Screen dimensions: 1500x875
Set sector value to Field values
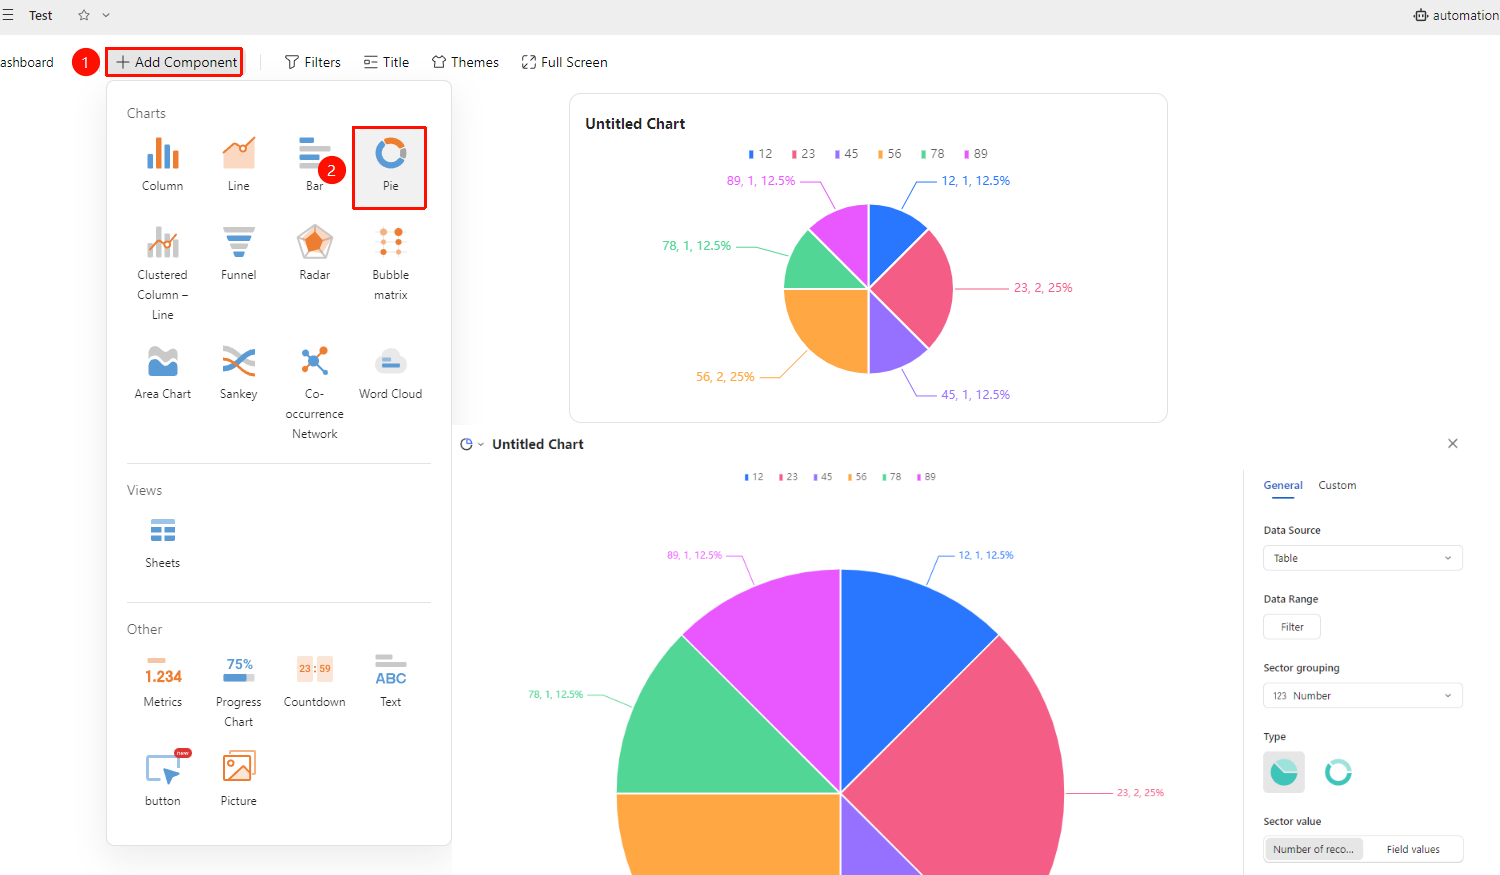click(x=1412, y=849)
